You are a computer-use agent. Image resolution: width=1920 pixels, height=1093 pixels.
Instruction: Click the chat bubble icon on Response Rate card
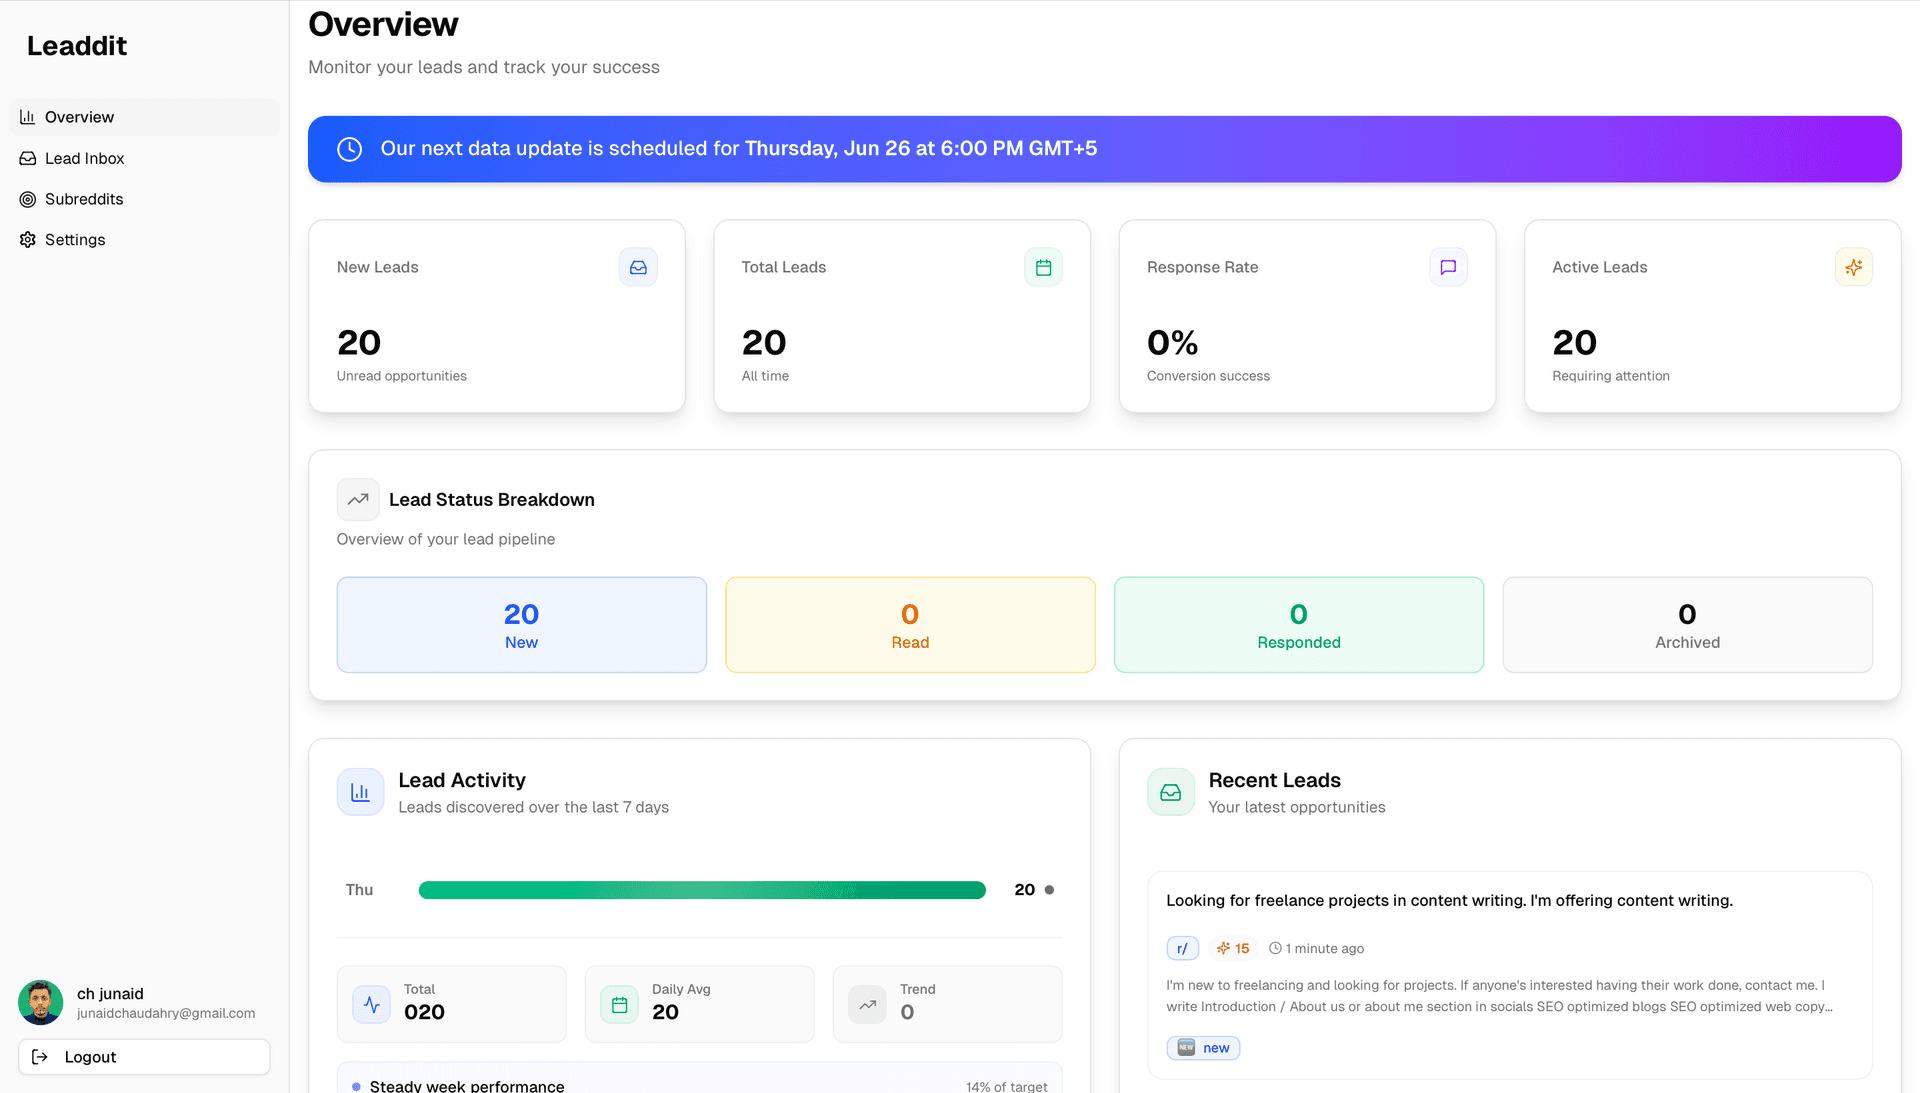point(1448,267)
